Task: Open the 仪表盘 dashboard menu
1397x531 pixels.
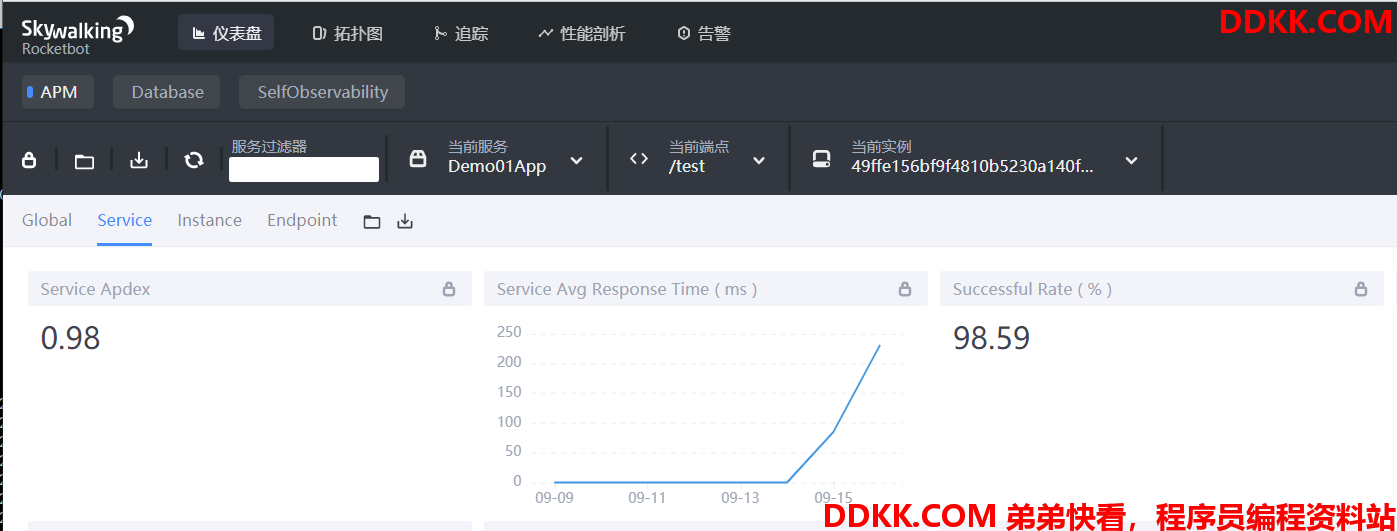Action: tap(226, 33)
